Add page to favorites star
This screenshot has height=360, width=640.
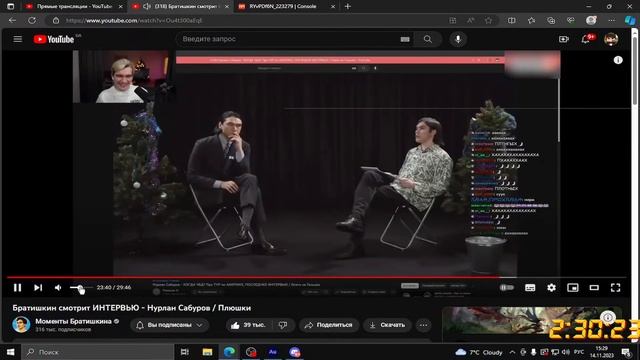click(x=488, y=20)
